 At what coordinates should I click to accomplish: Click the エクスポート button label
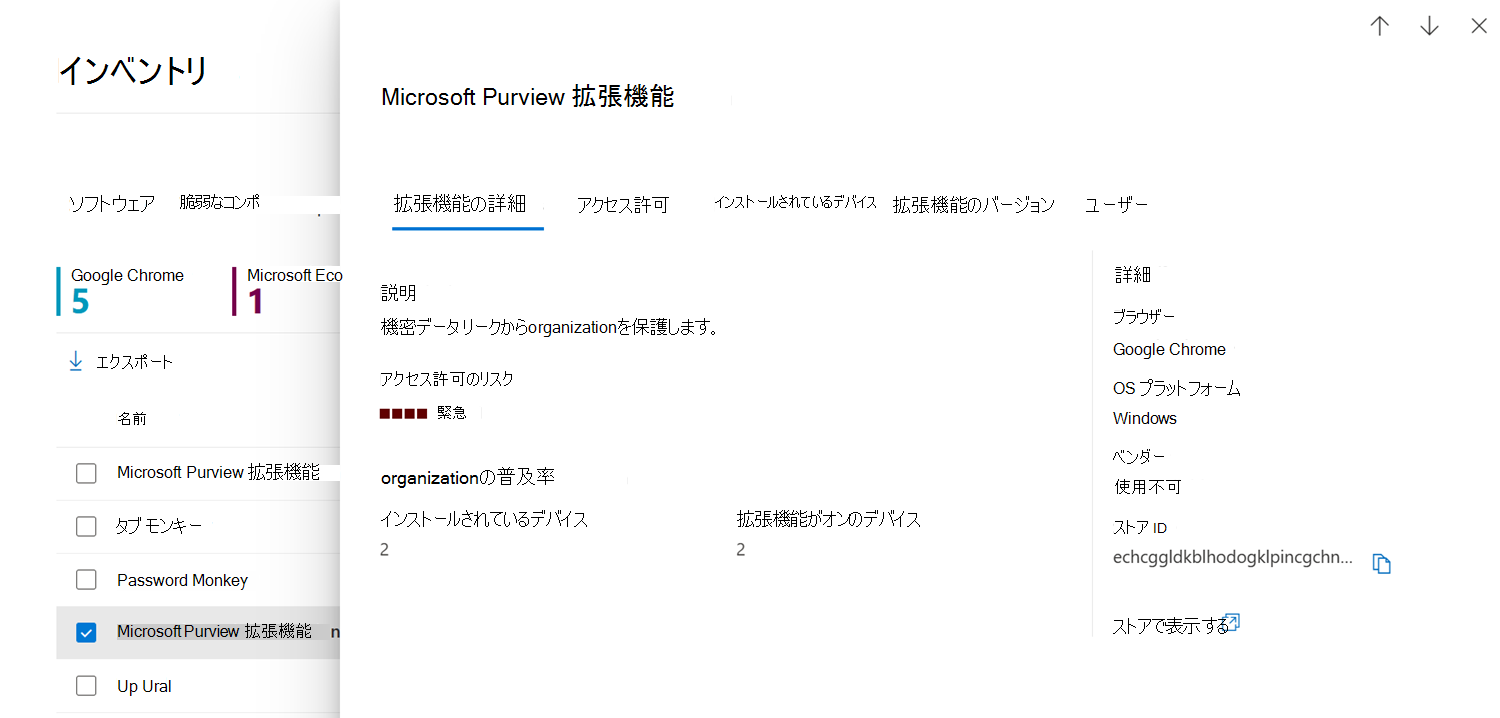point(134,362)
